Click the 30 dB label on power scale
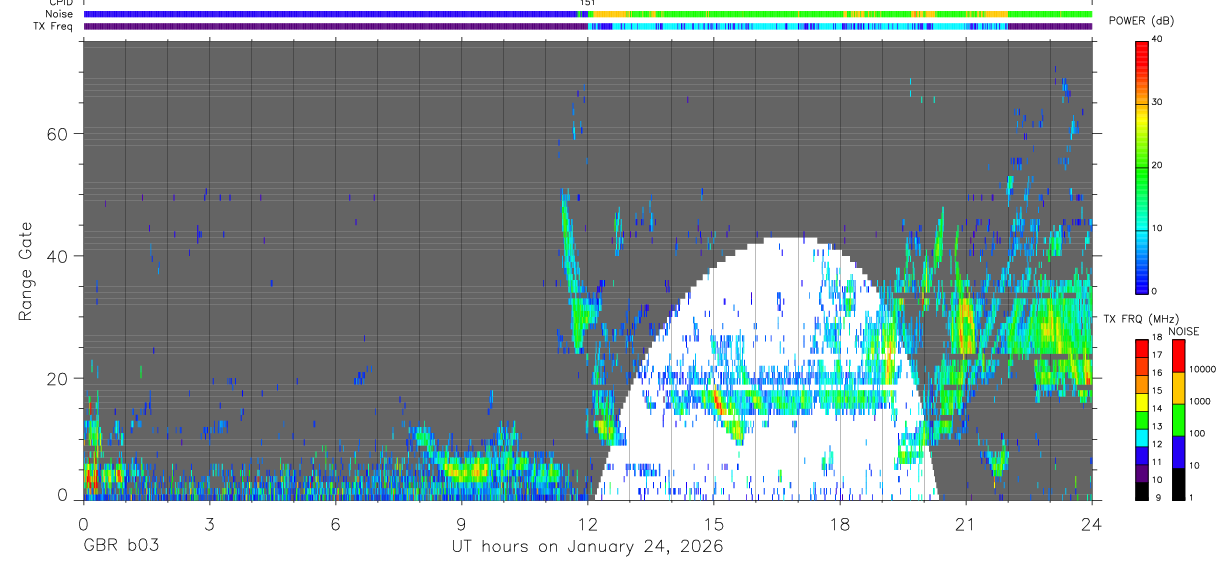The height and width of the screenshot is (567, 1228). pos(1158,102)
